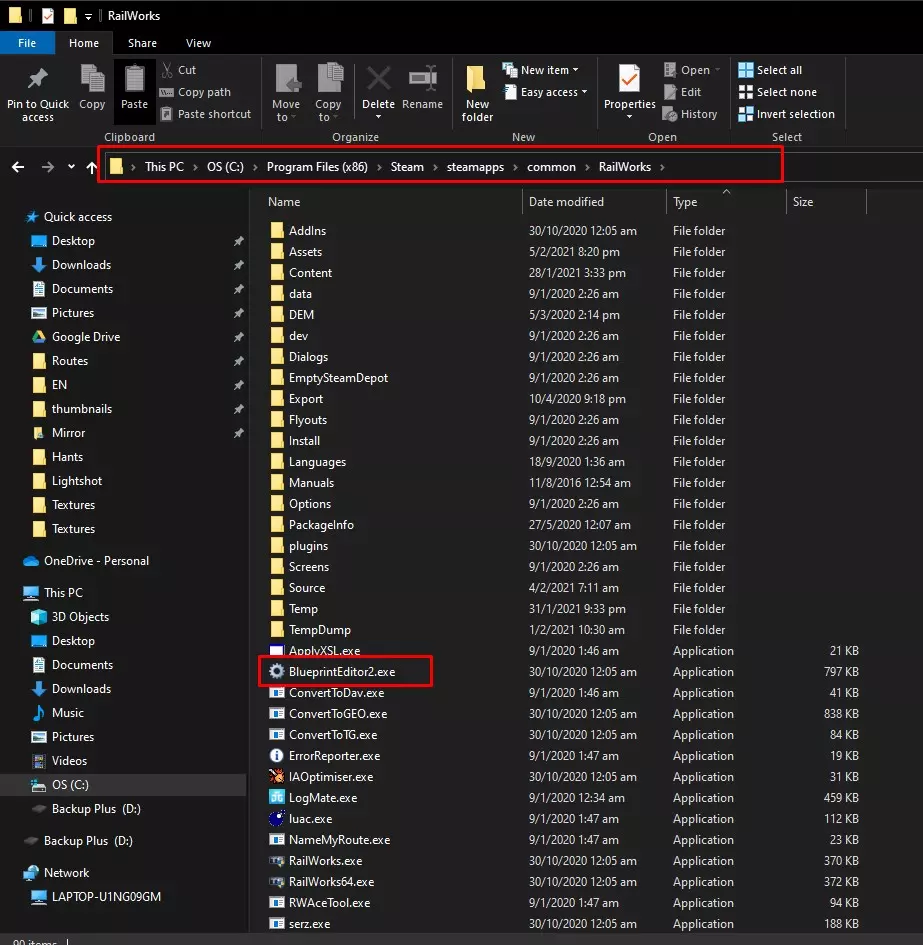Expand the Delete options arrow
This screenshot has width=923, height=945.
[379, 117]
